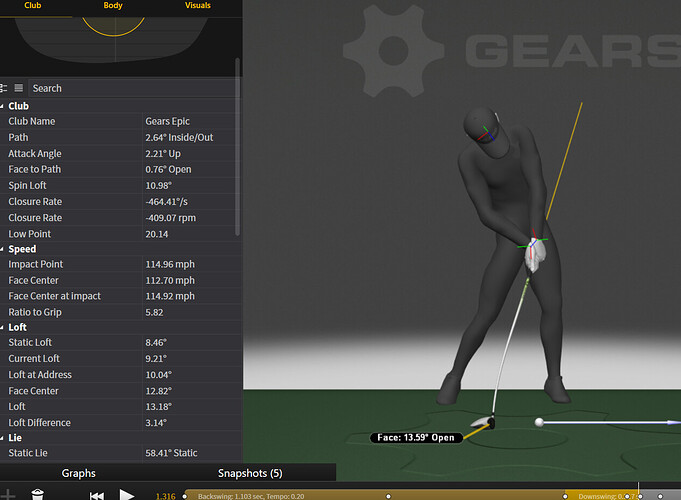Click the Backswing timeline segment

(375, 496)
